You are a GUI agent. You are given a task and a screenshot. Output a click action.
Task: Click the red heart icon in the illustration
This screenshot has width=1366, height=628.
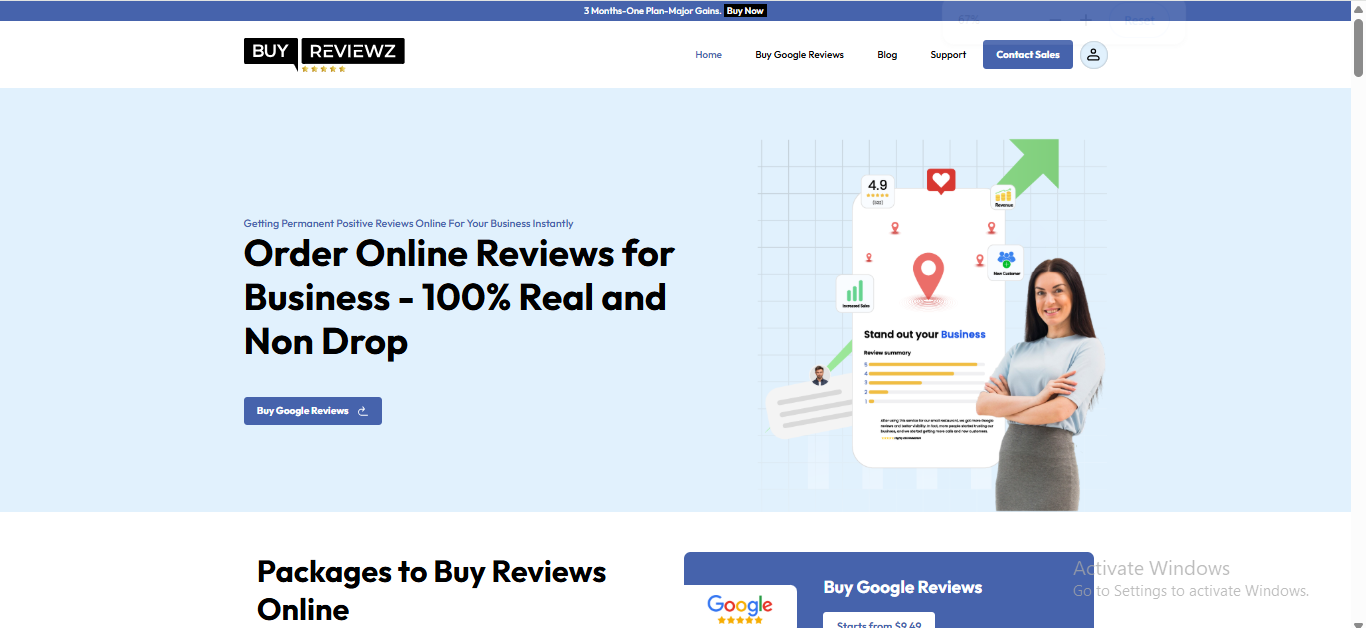pos(941,181)
